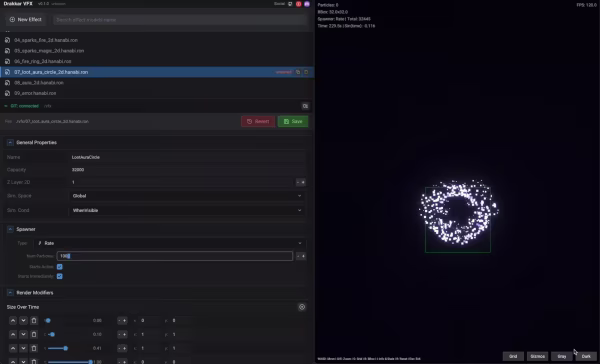Screen dimensions: 600x364
Task: Duplicate the 07_loot_aura_circle effect via copy icon
Action: (298, 72)
